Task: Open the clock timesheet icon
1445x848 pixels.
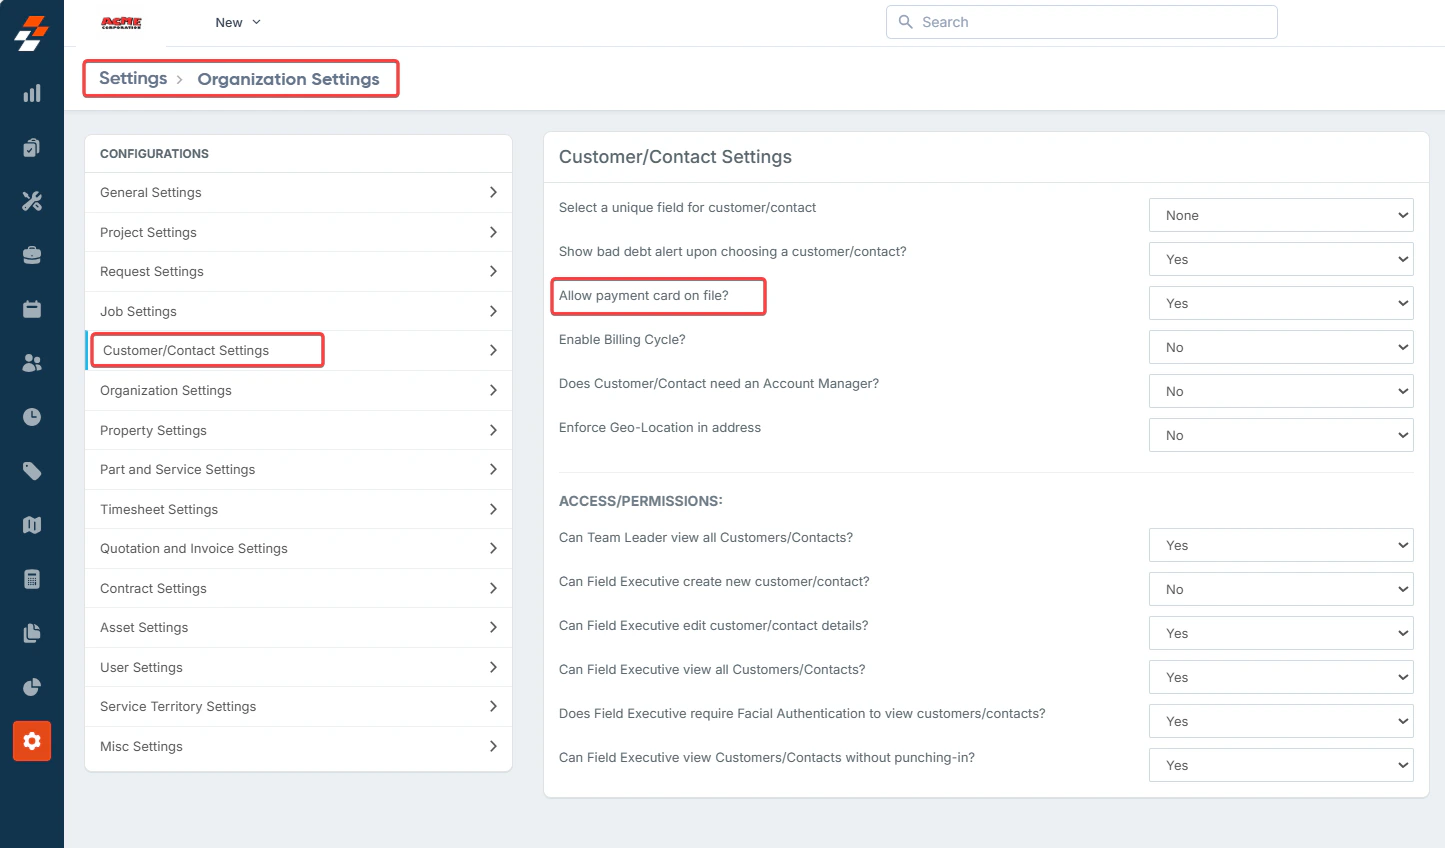Action: 32,417
